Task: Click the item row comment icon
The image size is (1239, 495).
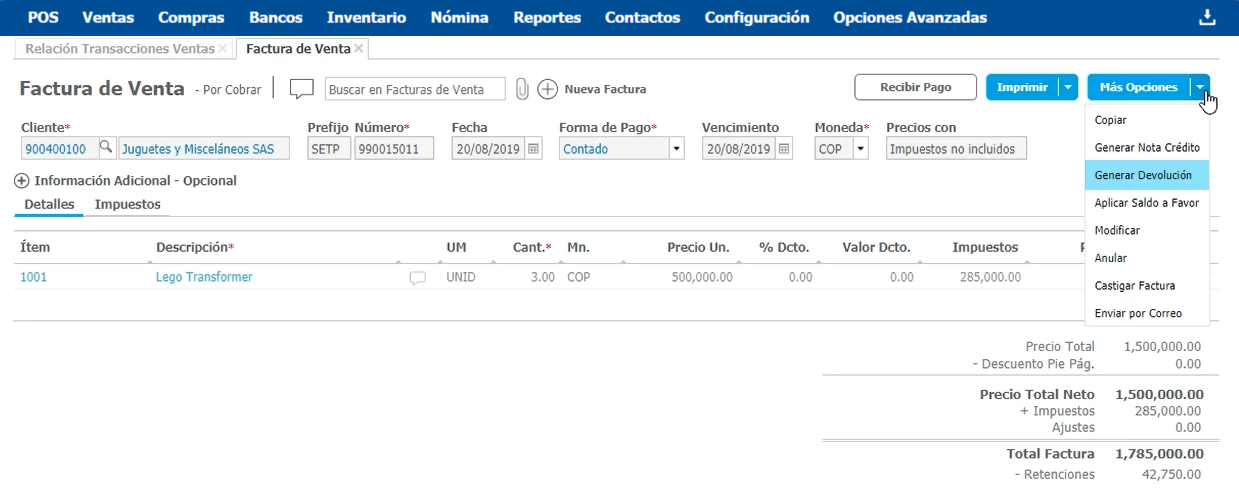Action: coord(418,278)
